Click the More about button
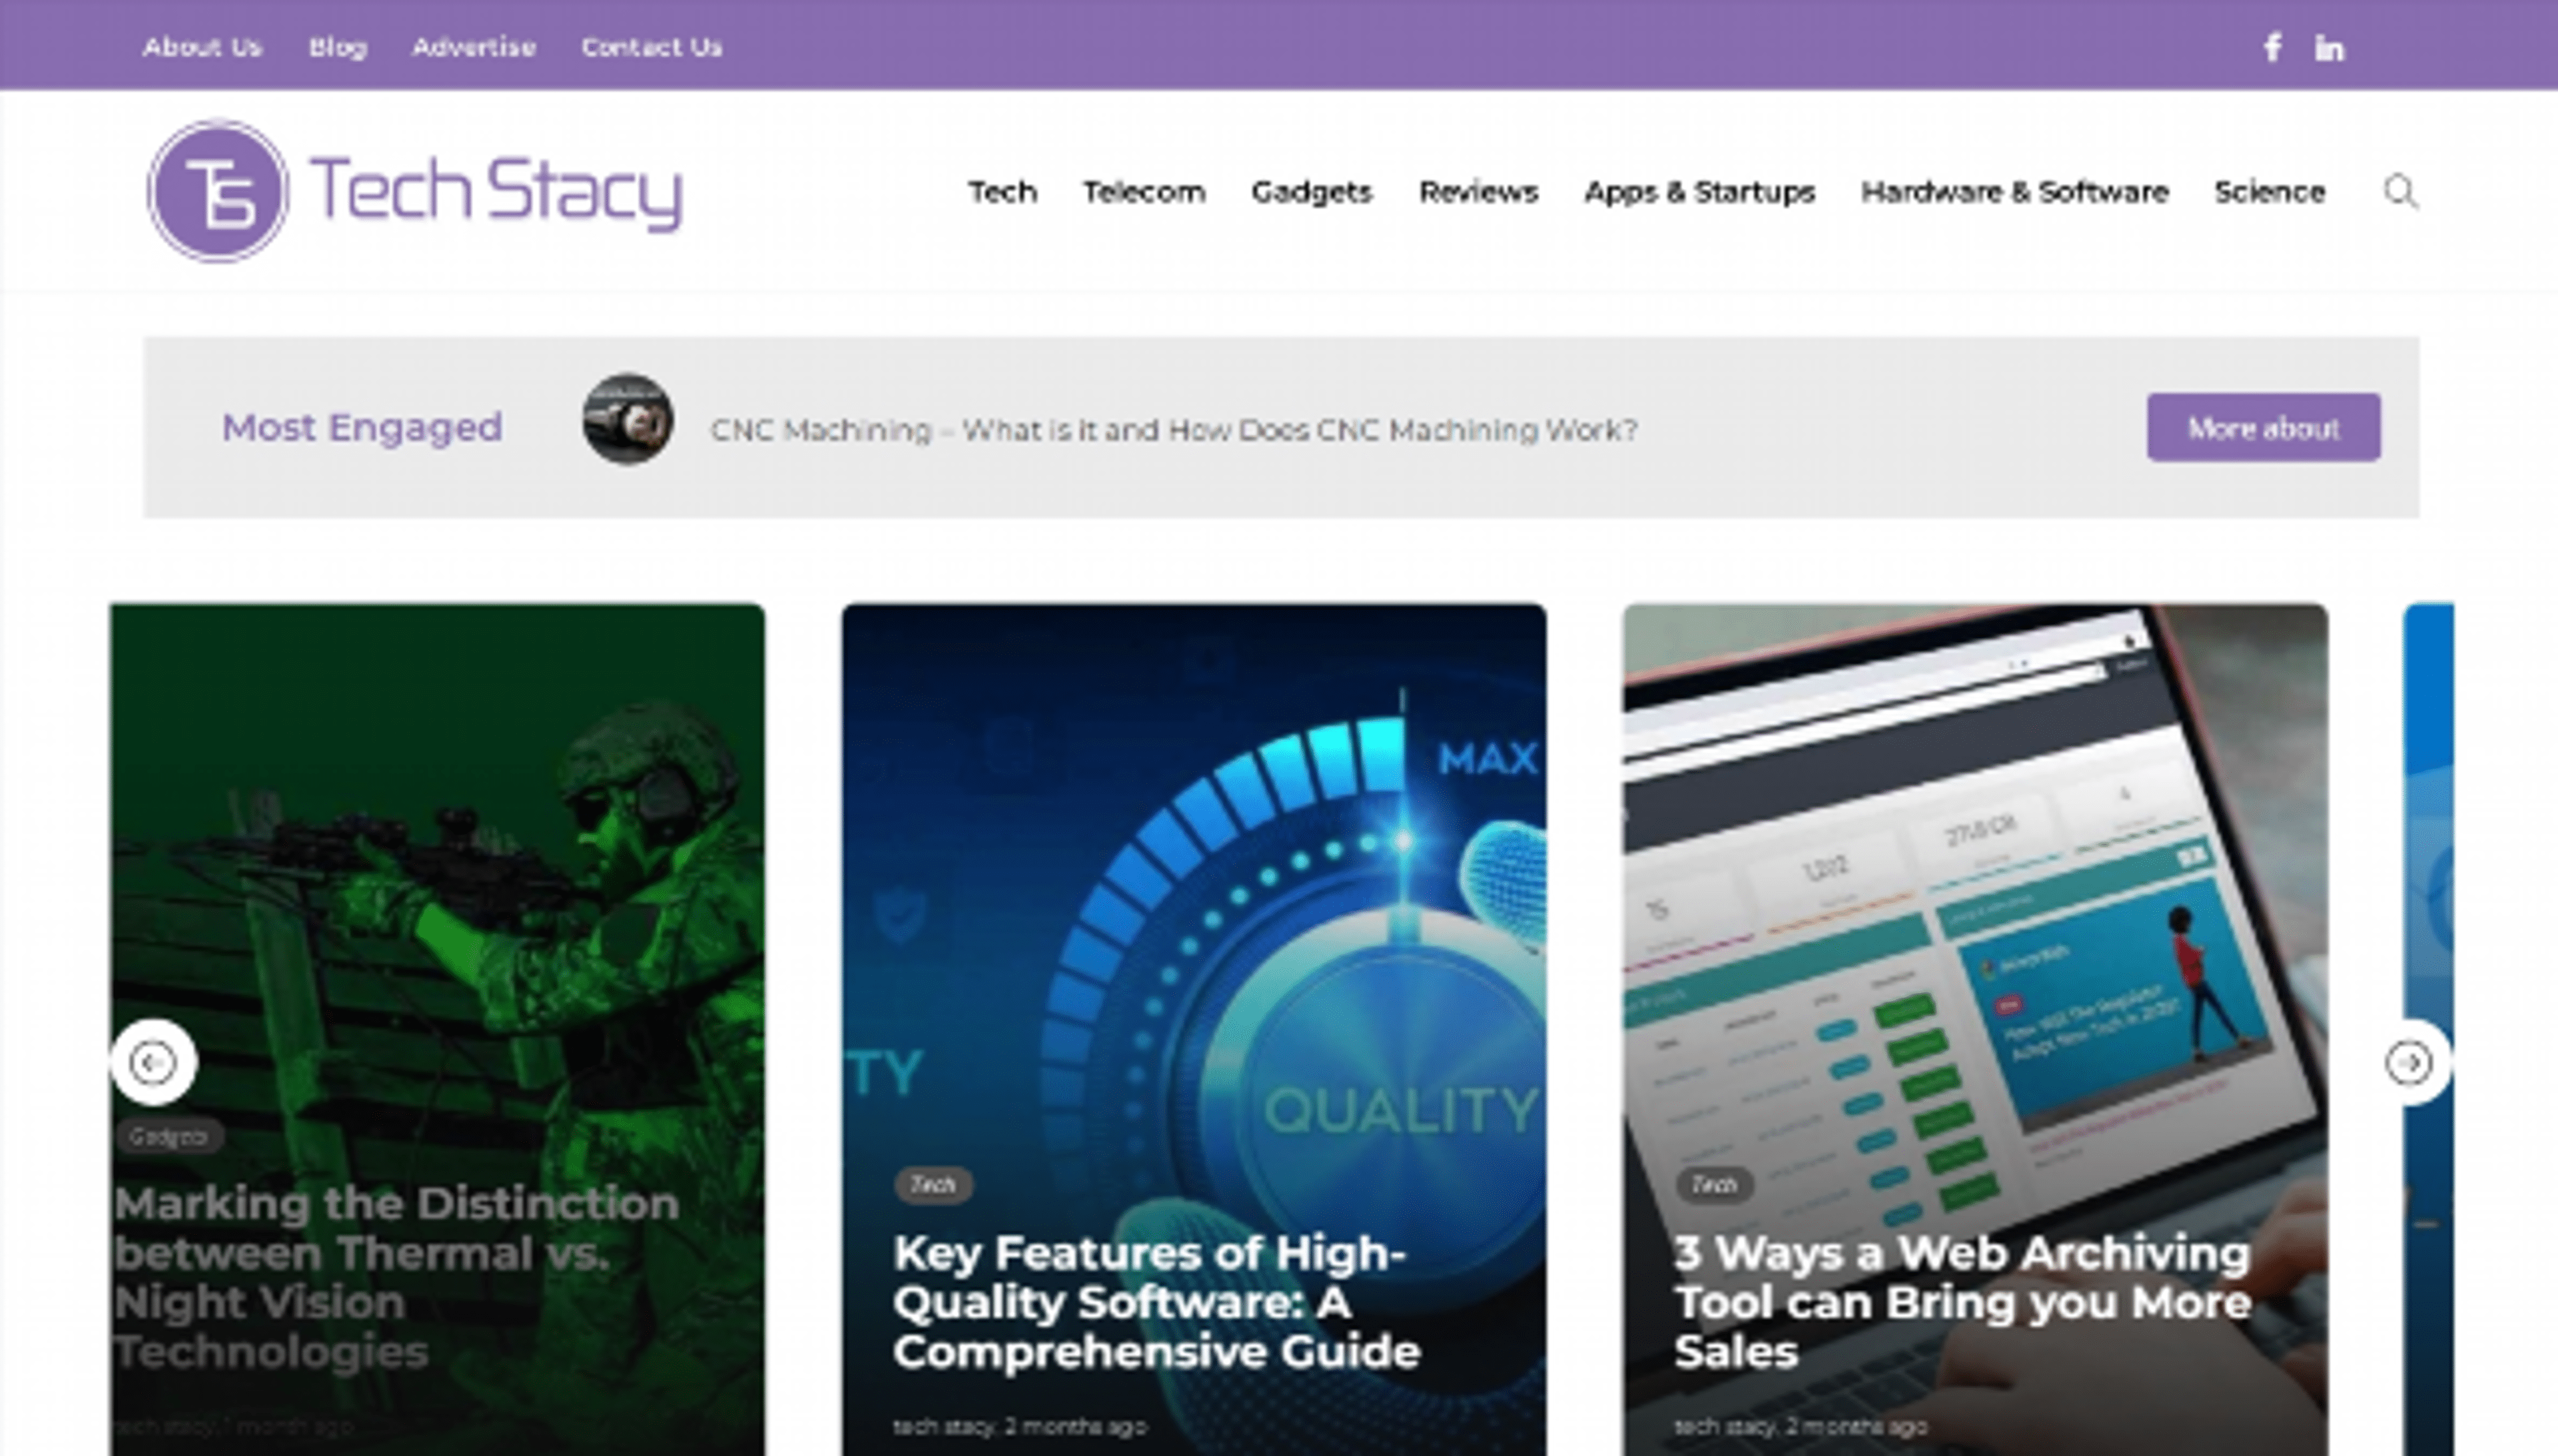2558x1456 pixels. [x=2264, y=428]
